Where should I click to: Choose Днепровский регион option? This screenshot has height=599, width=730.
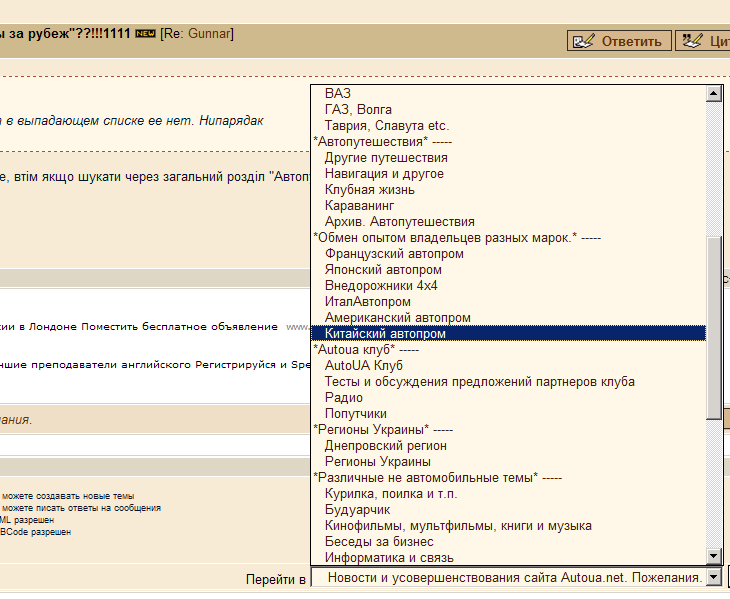click(385, 445)
